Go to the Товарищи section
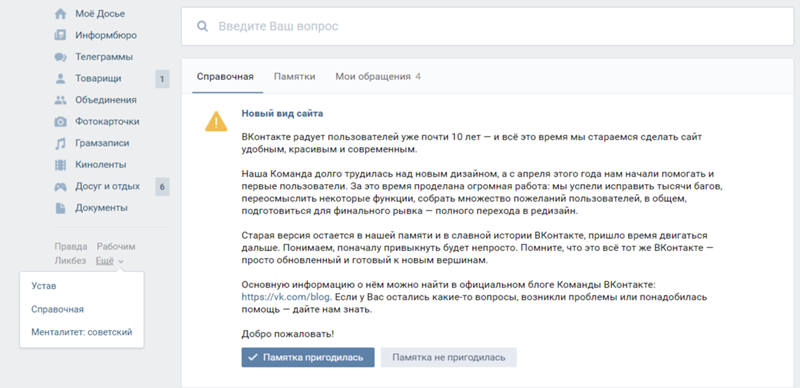Viewport: 800px width, 388px height. (98, 79)
